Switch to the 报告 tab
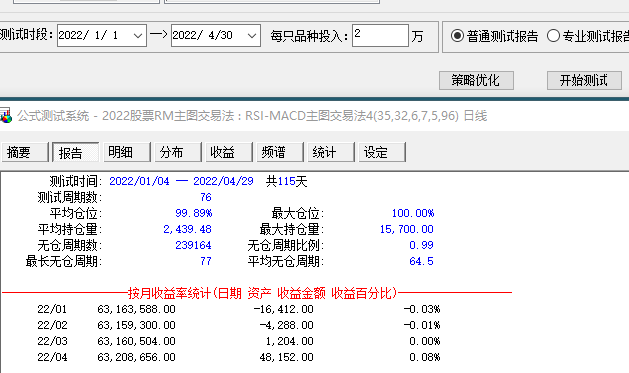 75,152
